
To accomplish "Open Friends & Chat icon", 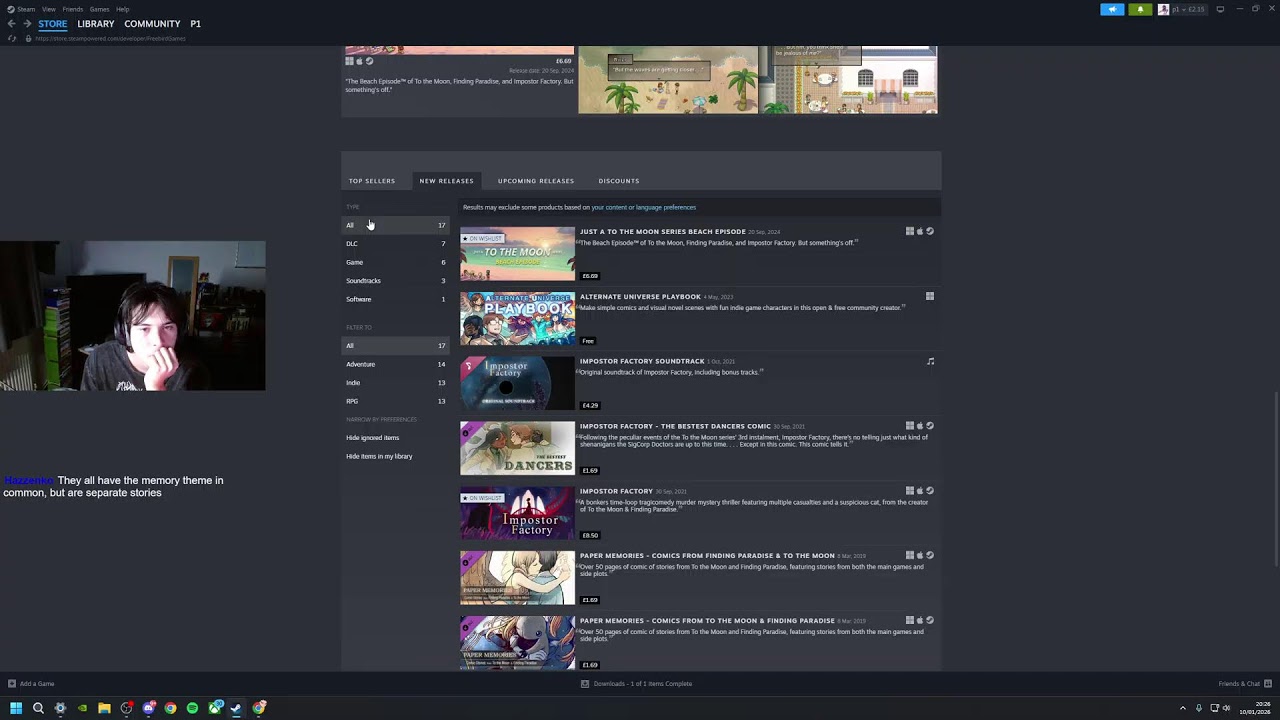I will [x=1266, y=684].
